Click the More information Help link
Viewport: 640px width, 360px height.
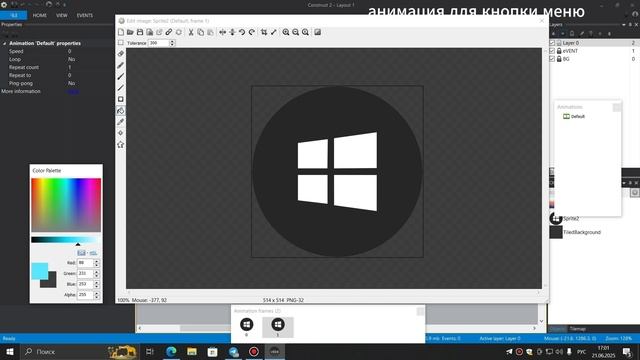point(73,92)
